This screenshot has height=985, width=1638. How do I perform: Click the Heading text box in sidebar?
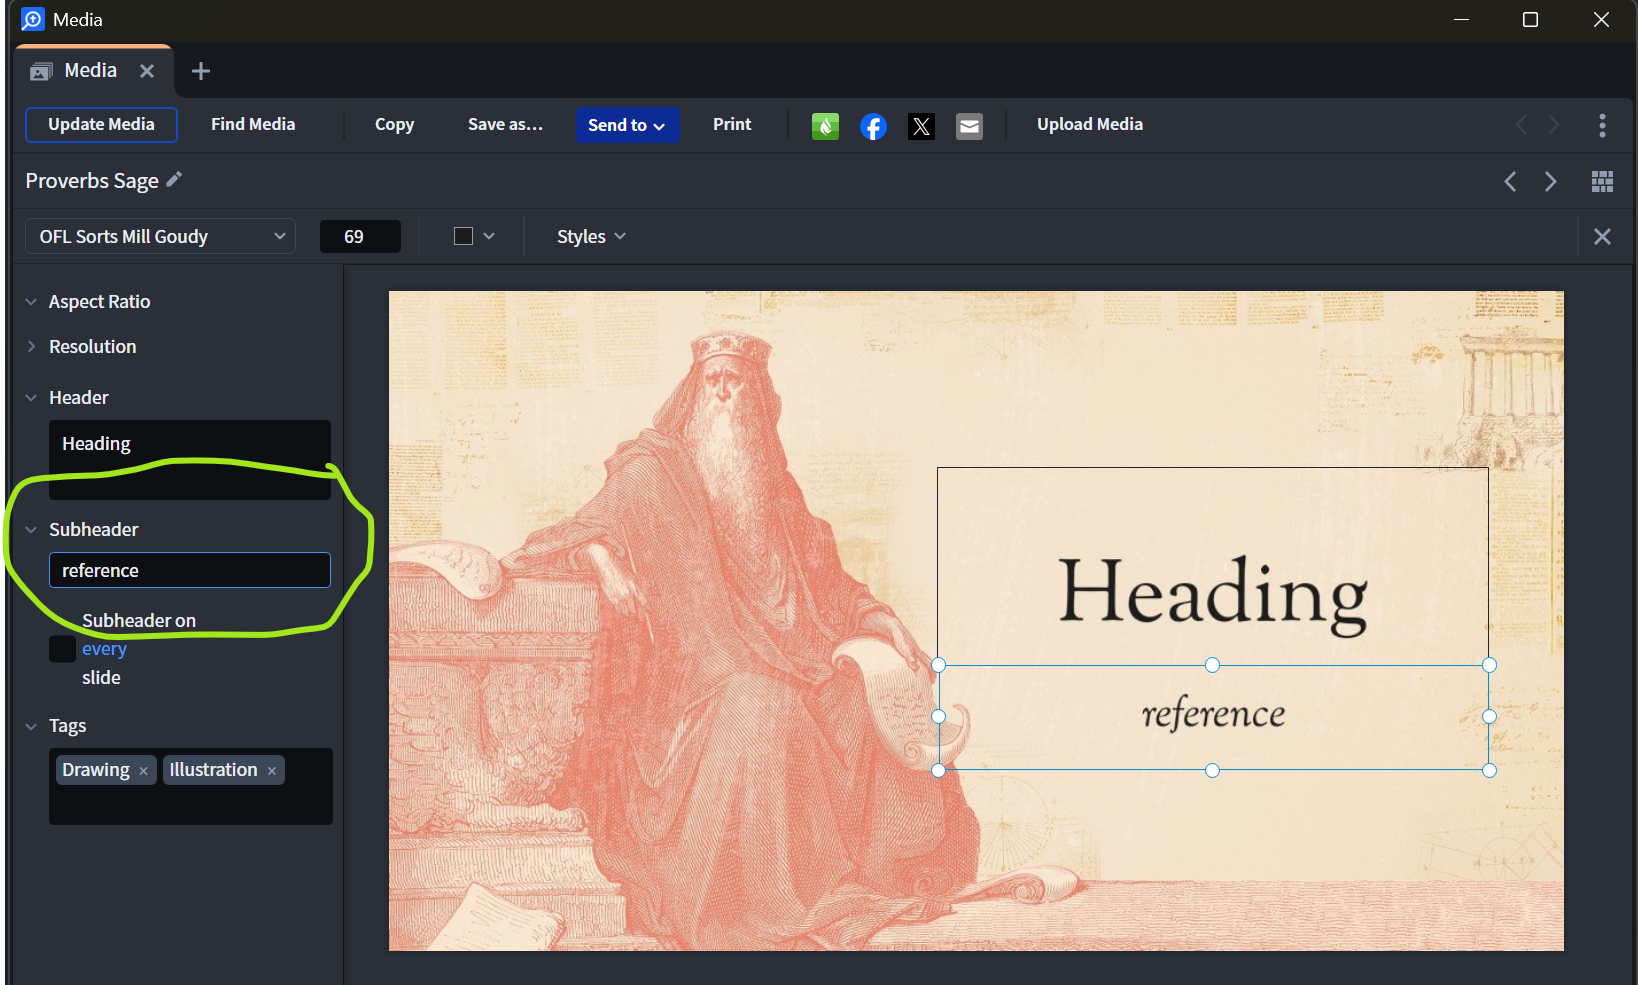190,460
